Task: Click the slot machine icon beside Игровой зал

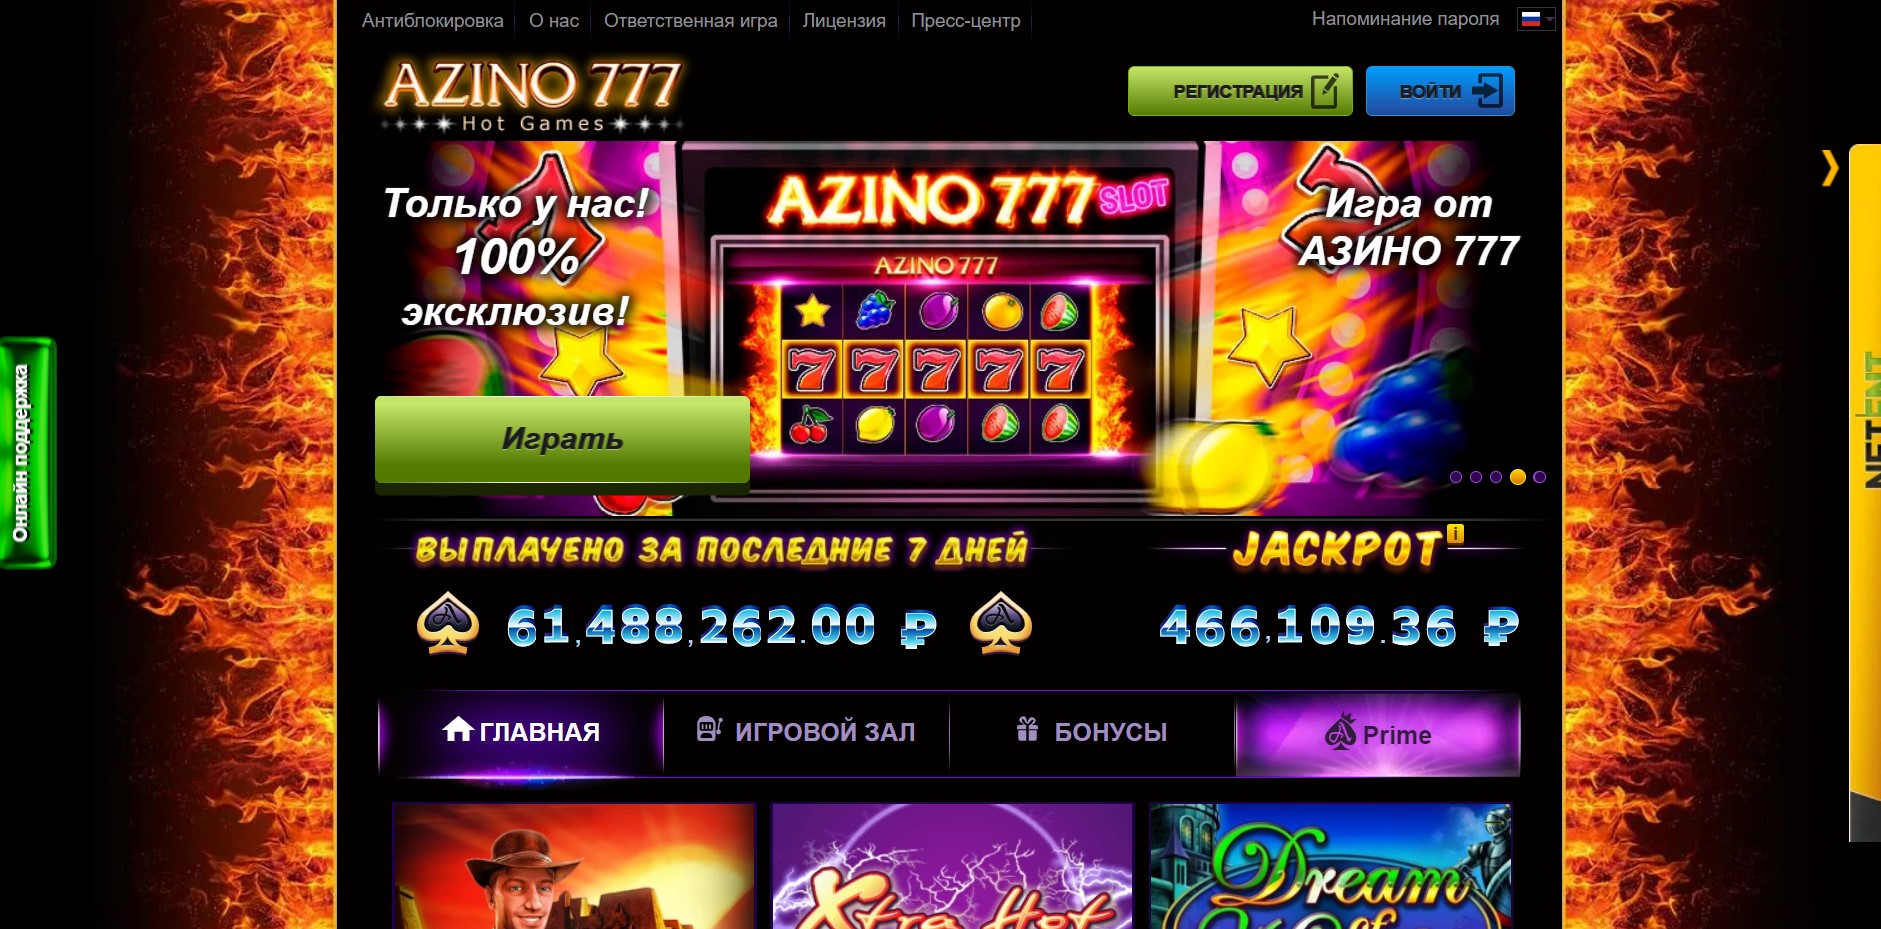Action: (709, 729)
